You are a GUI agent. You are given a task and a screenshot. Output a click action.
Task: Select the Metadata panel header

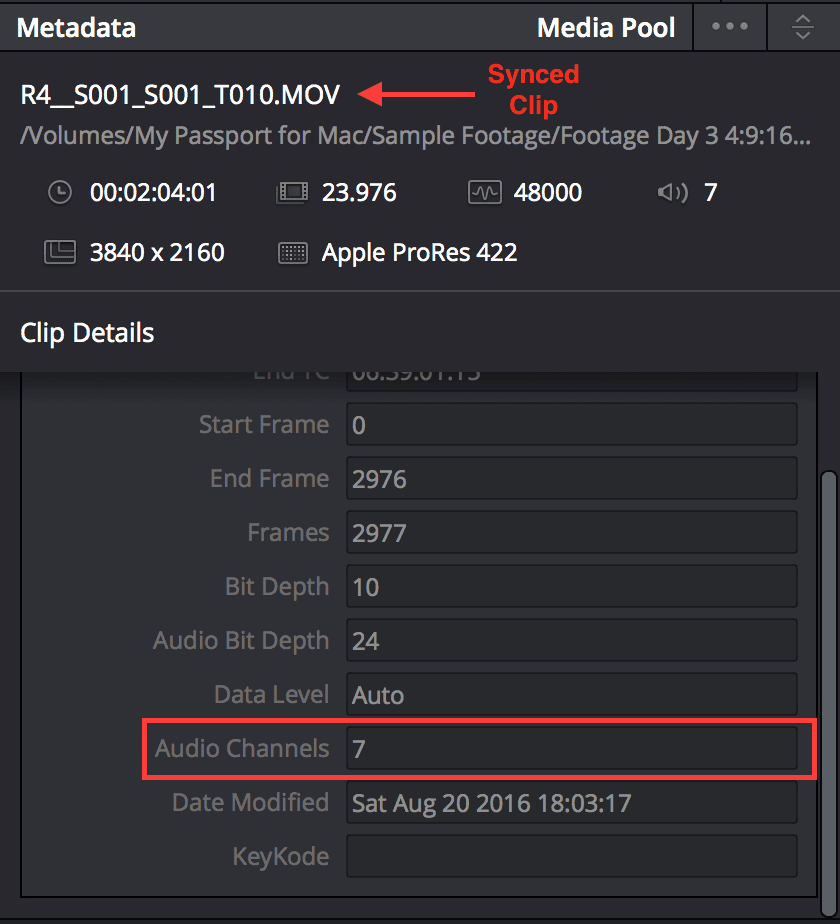tap(76, 27)
